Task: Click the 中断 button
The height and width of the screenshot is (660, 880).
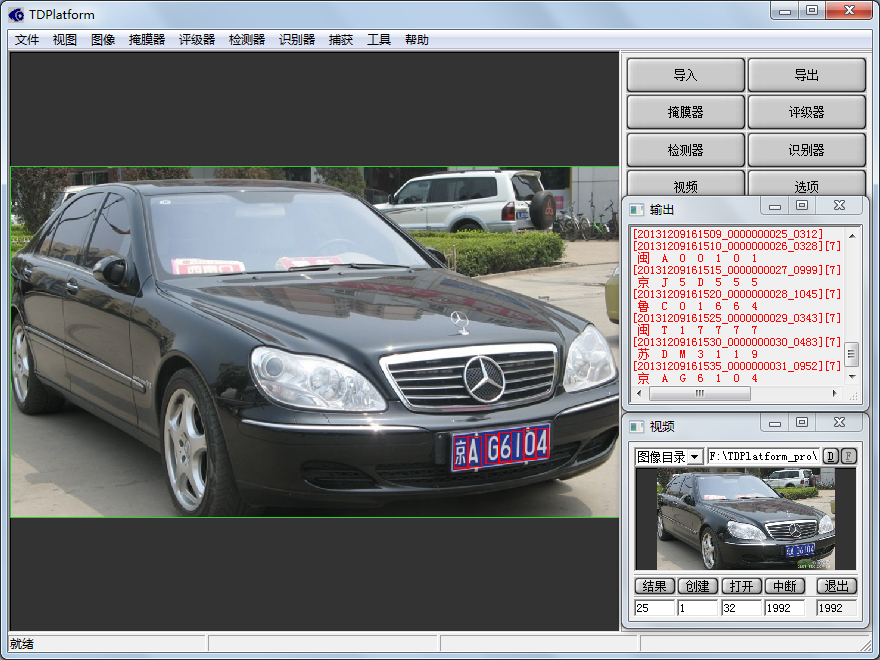Action: coord(785,586)
